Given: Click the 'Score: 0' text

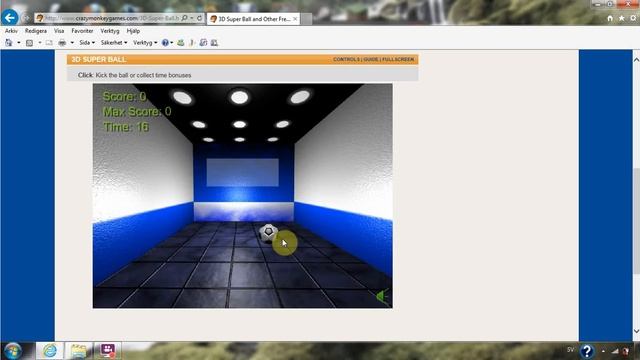Looking at the screenshot, I should point(124,96).
